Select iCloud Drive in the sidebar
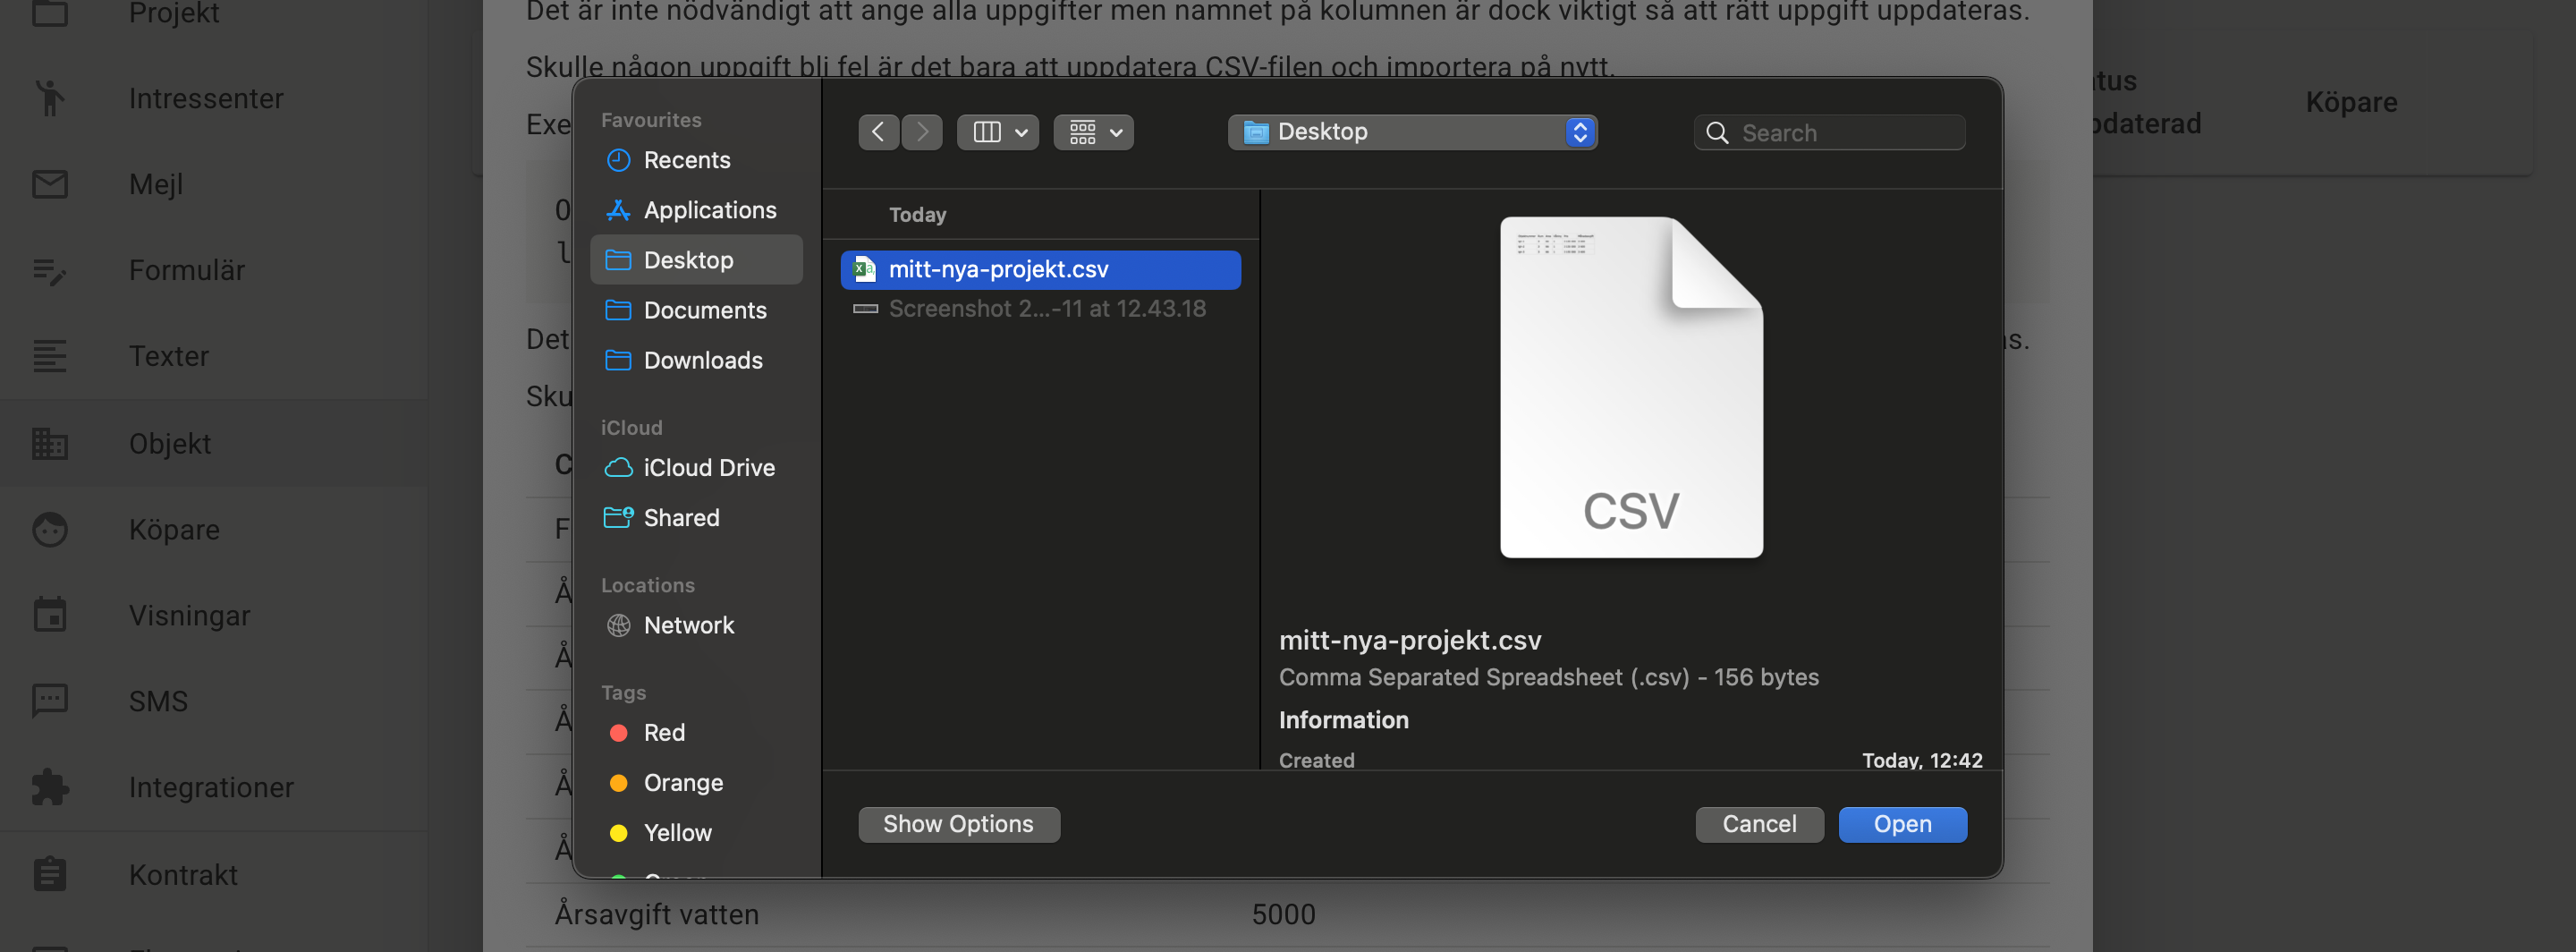 [708, 467]
